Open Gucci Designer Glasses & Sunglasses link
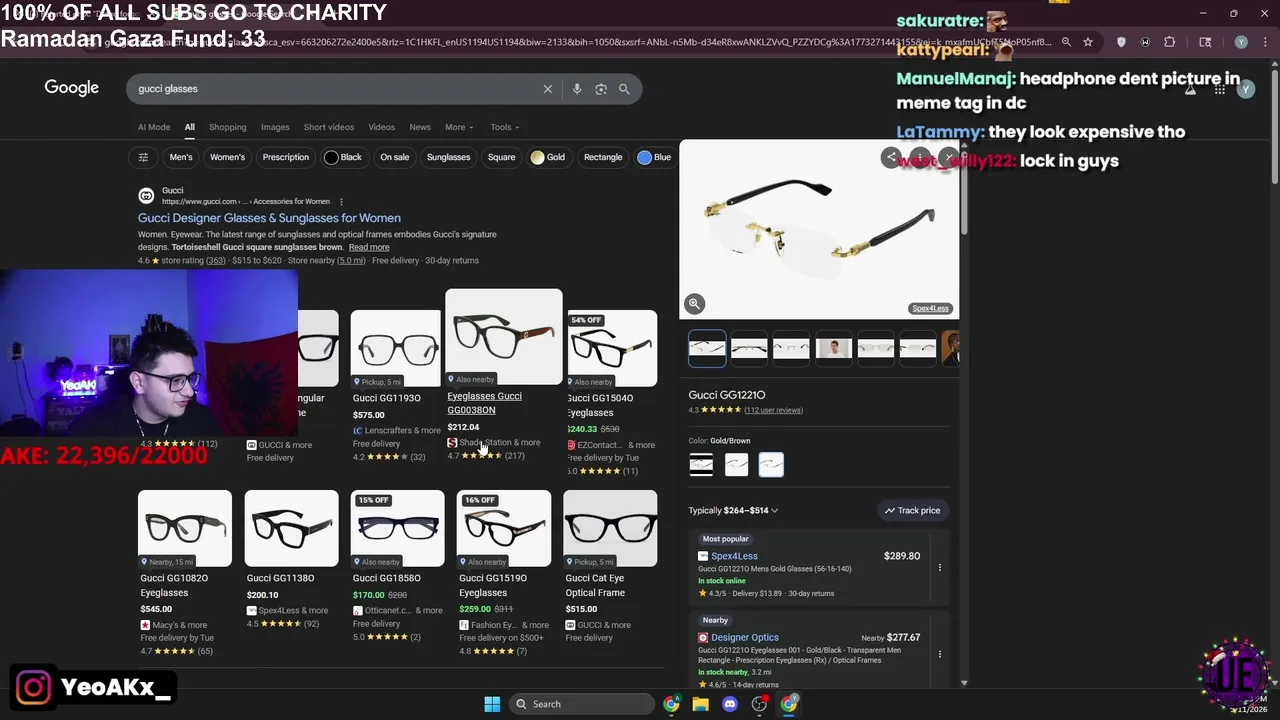The image size is (1280, 720). point(269,218)
